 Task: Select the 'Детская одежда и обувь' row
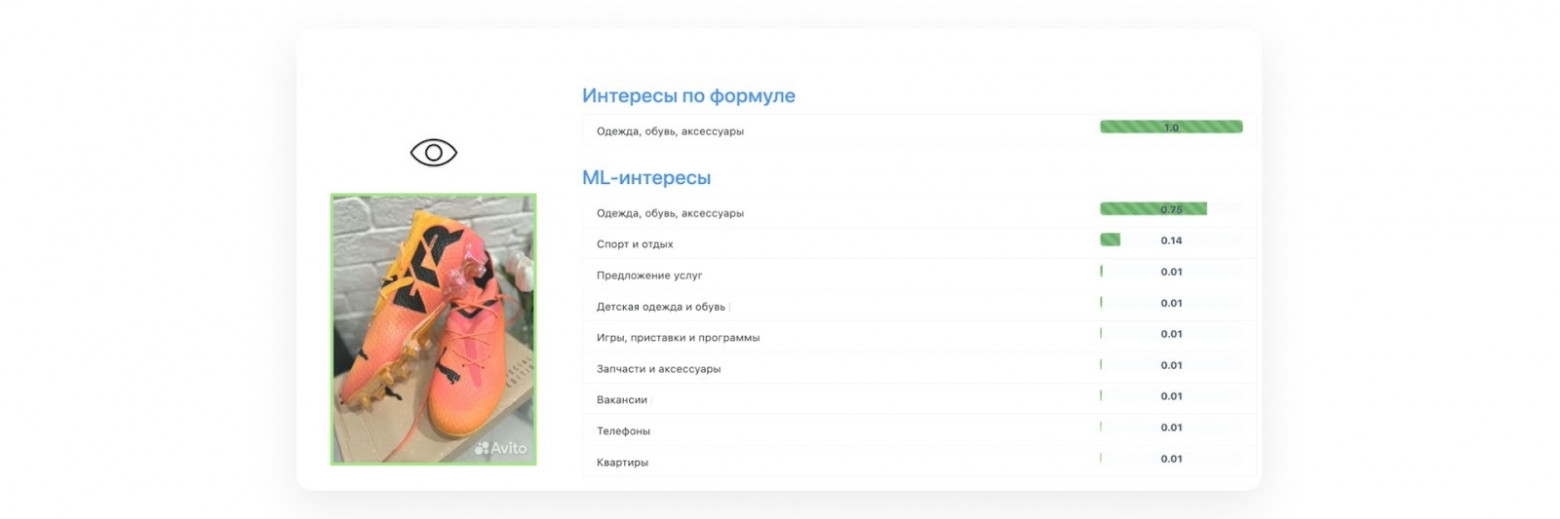(918, 305)
